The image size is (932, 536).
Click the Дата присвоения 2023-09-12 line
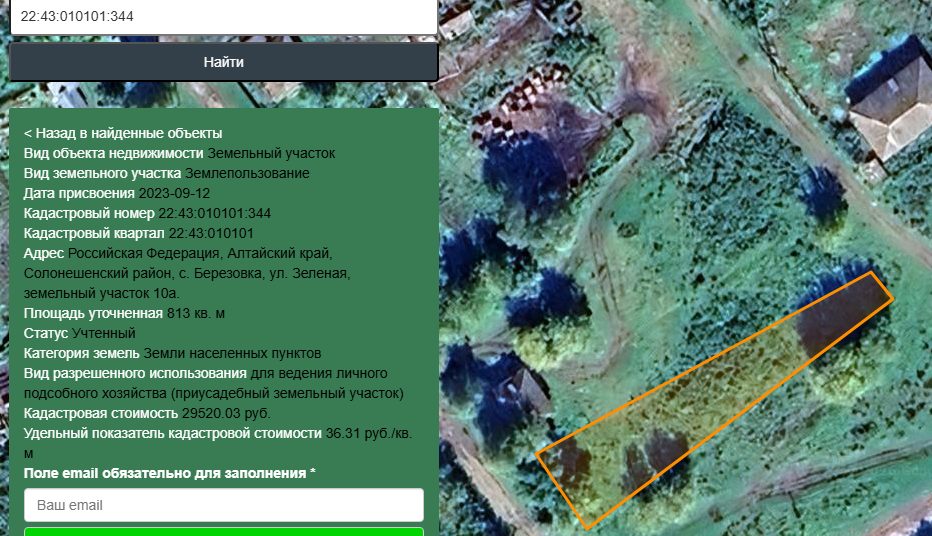tap(117, 193)
